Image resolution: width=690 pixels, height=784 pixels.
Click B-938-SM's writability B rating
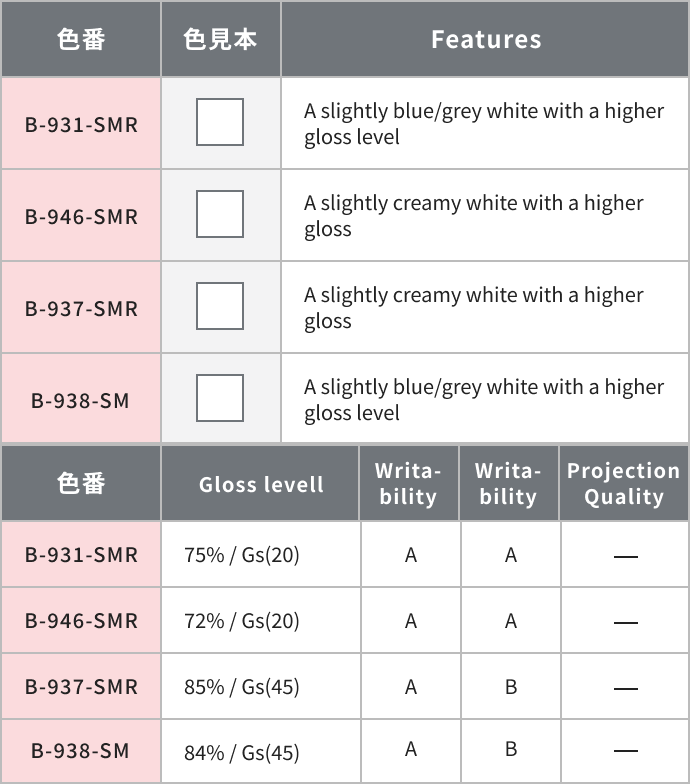511,749
